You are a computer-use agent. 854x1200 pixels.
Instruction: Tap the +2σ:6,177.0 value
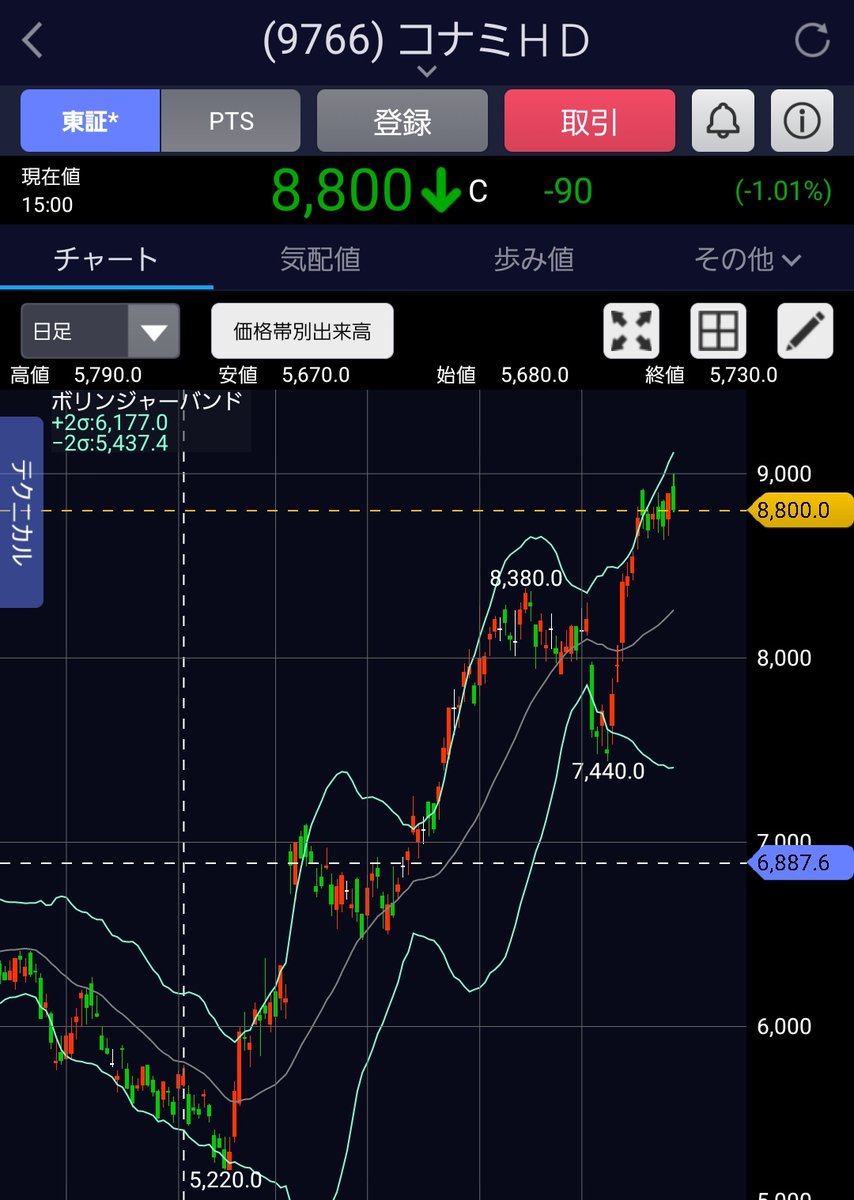[110, 423]
